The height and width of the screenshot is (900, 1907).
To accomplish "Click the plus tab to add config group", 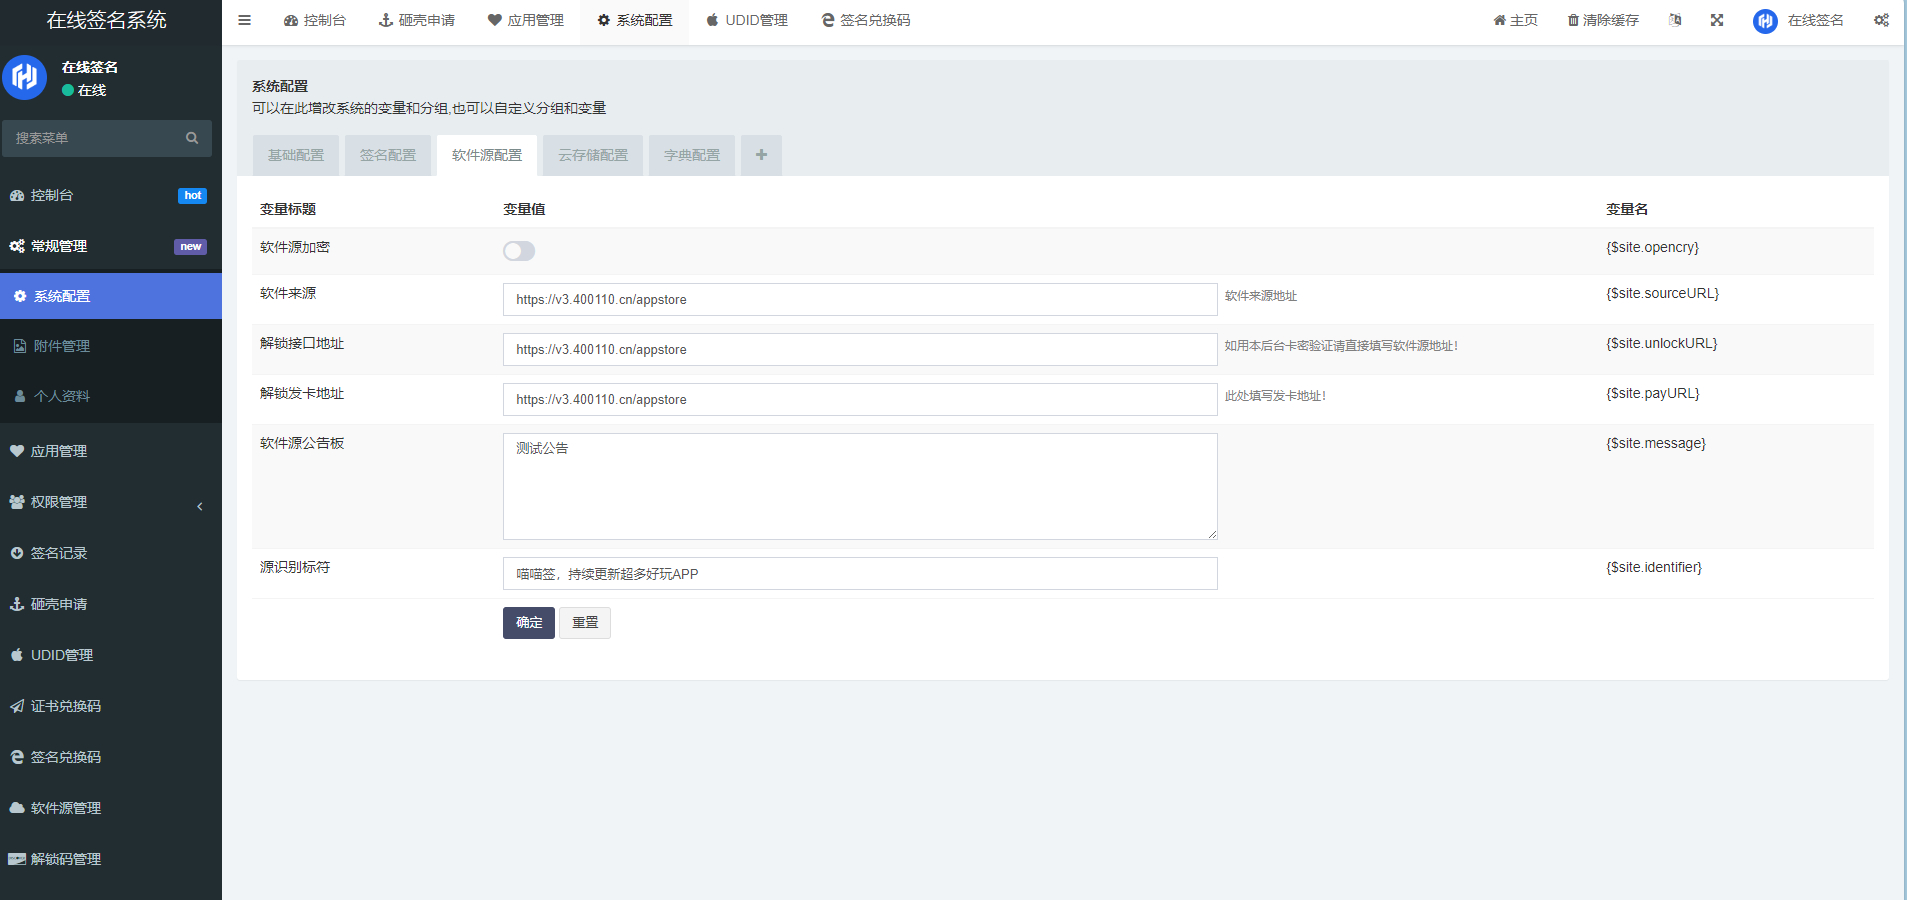I will point(761,155).
